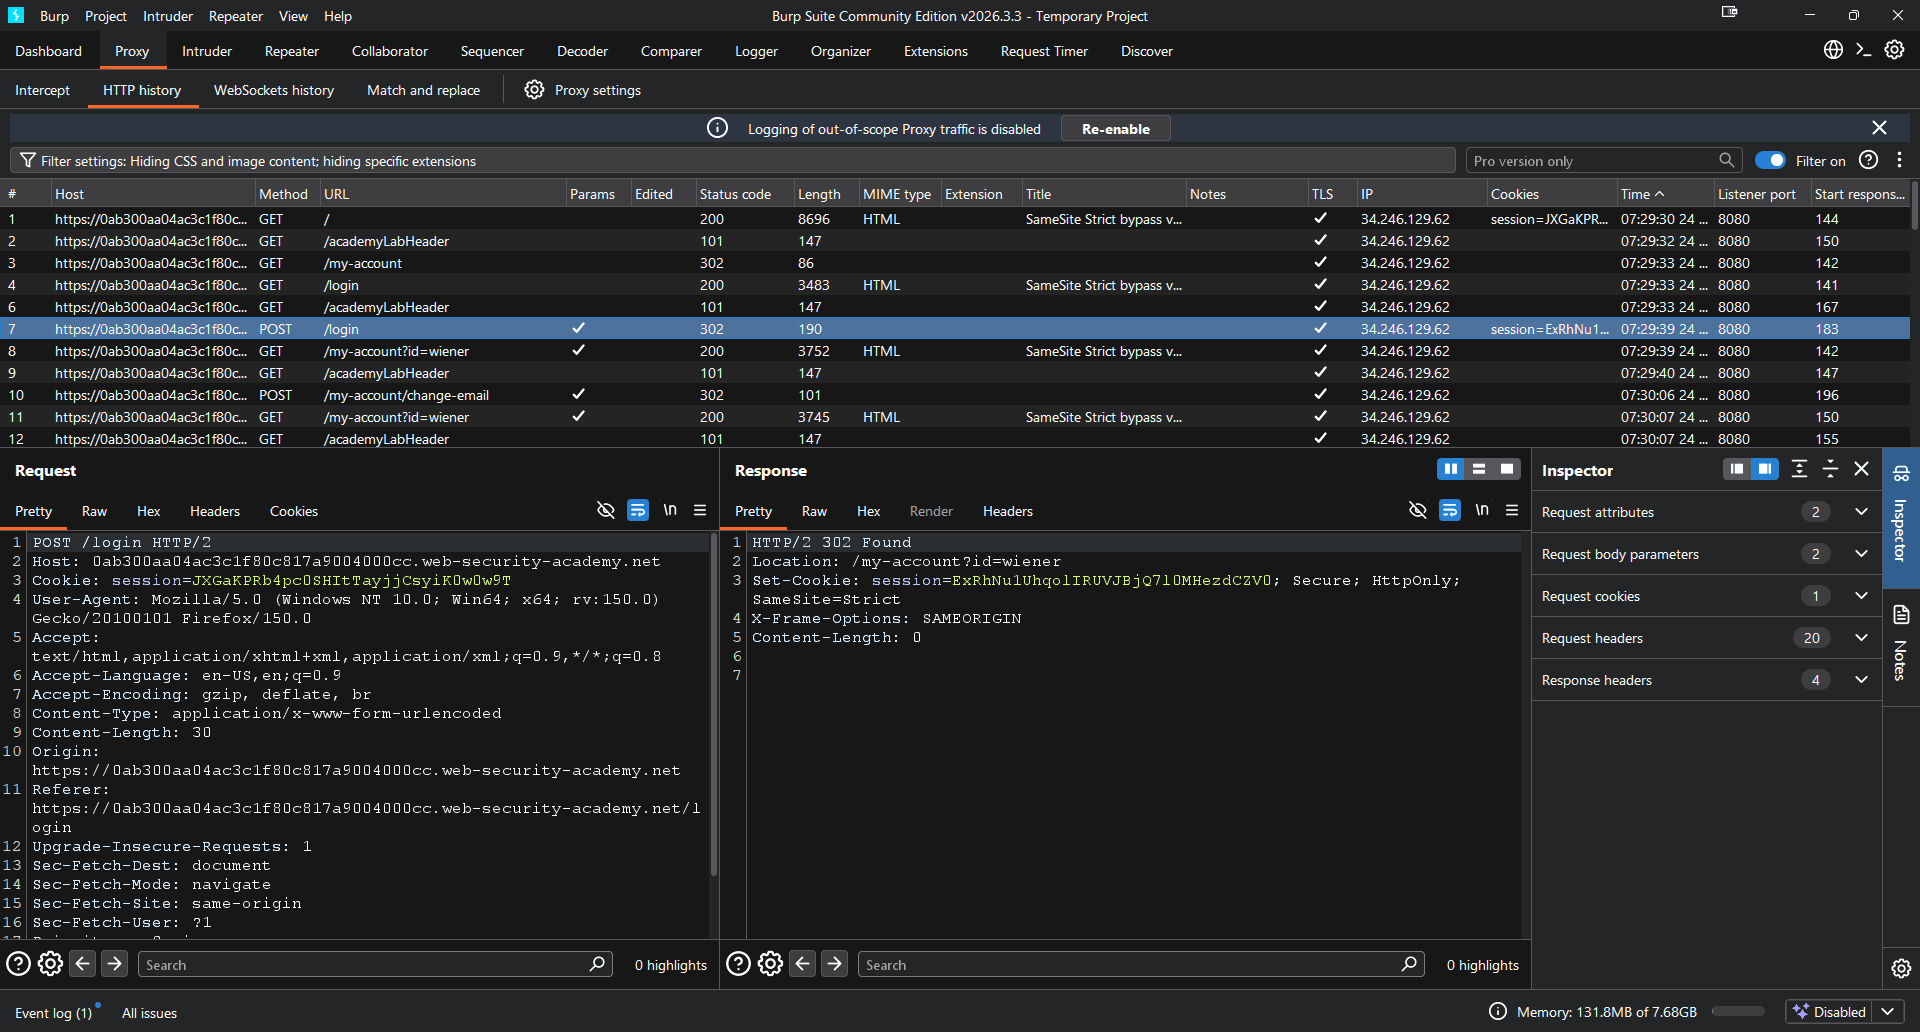Go to previous match in Request search
The image size is (1920, 1032).
pos(83,964)
